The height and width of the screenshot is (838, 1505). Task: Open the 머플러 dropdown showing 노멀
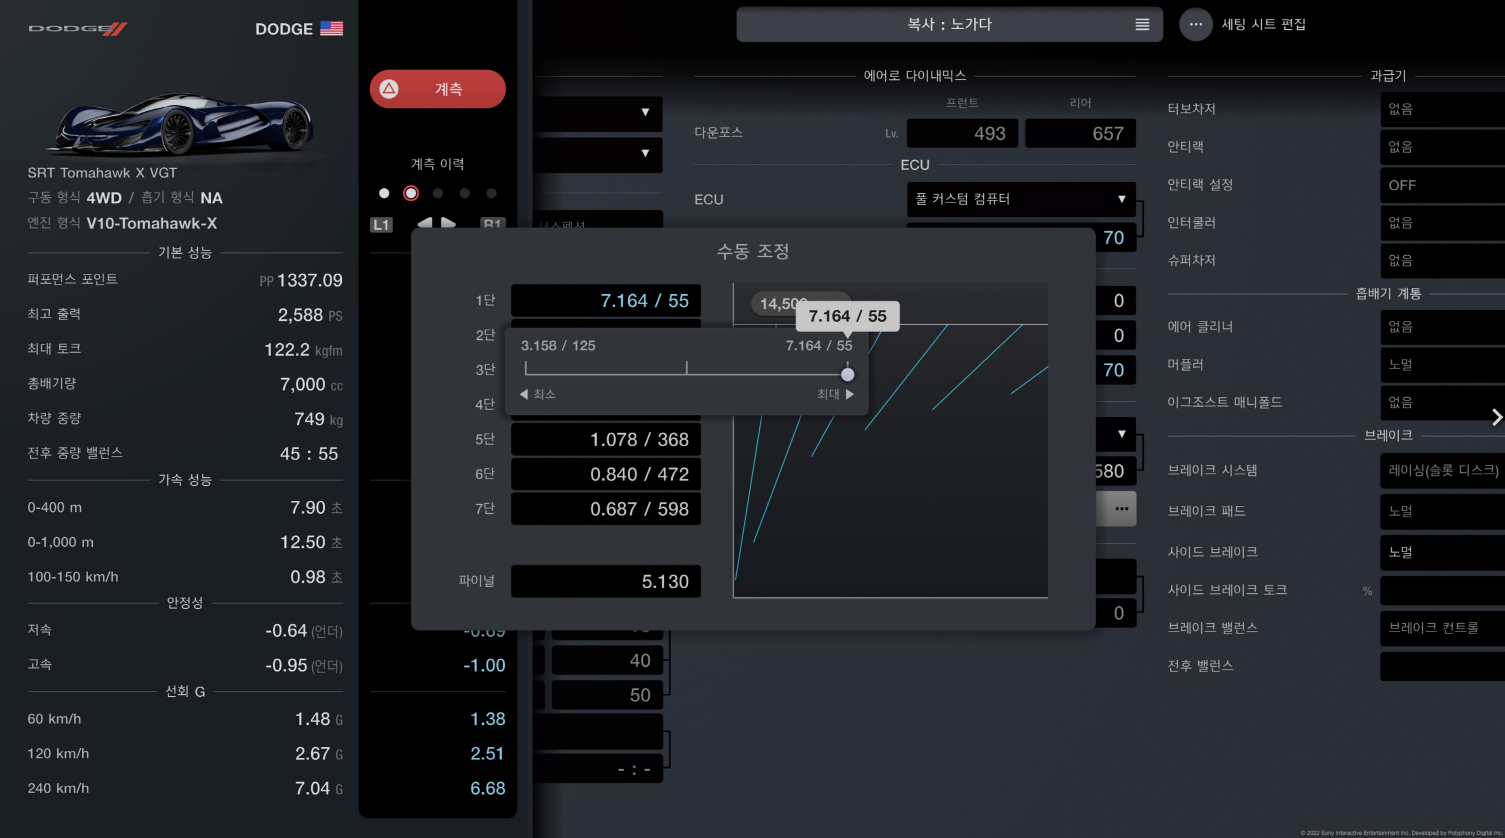[x=1442, y=365]
